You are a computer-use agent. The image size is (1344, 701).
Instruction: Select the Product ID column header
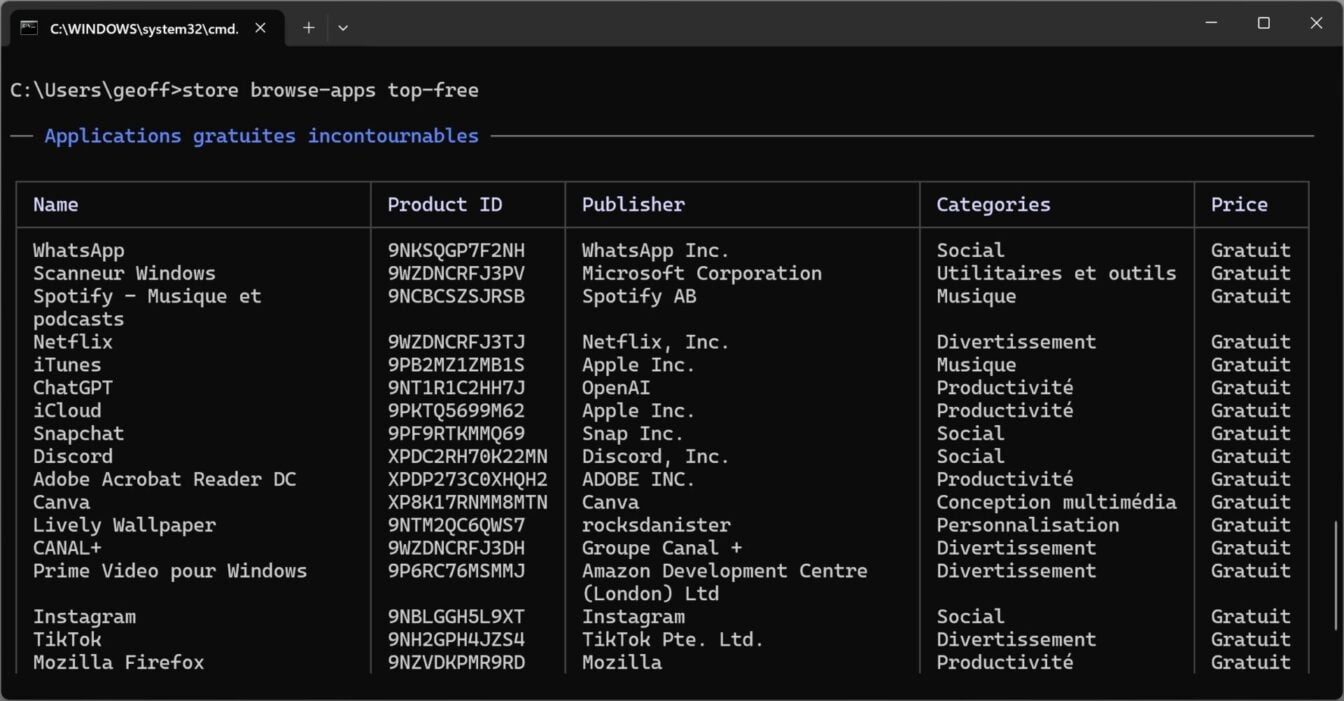coord(444,204)
